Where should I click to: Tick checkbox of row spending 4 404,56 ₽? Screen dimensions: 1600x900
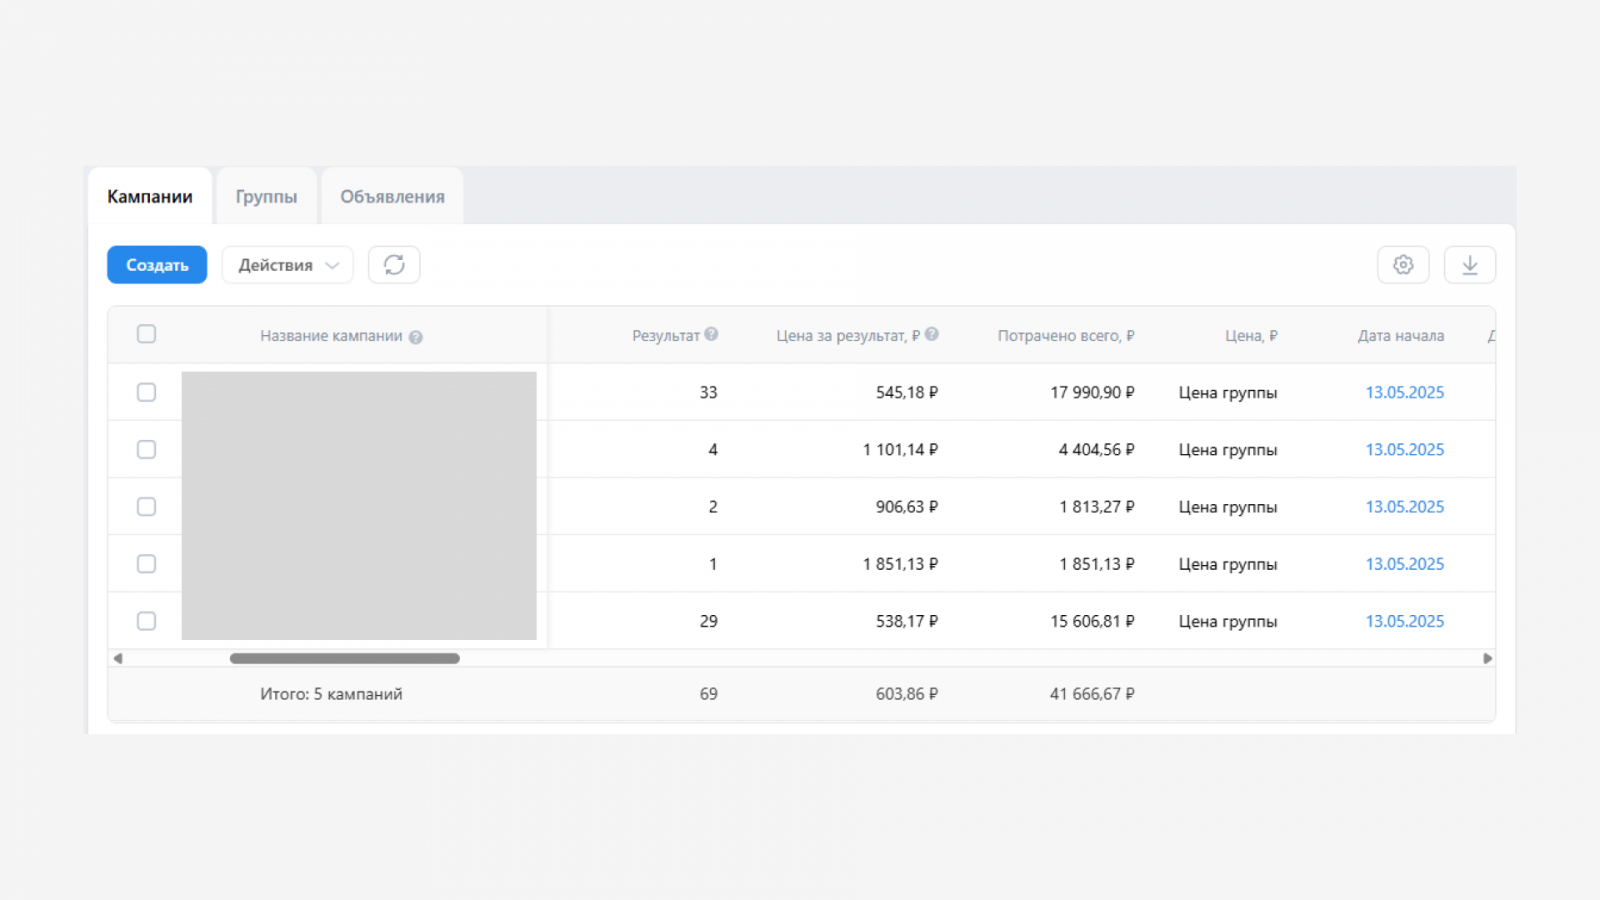coord(146,449)
